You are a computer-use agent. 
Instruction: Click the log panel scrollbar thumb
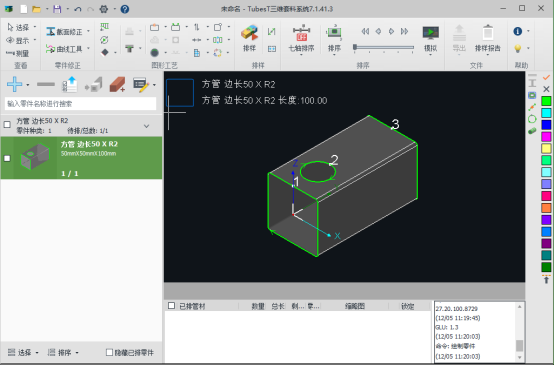(x=519, y=345)
